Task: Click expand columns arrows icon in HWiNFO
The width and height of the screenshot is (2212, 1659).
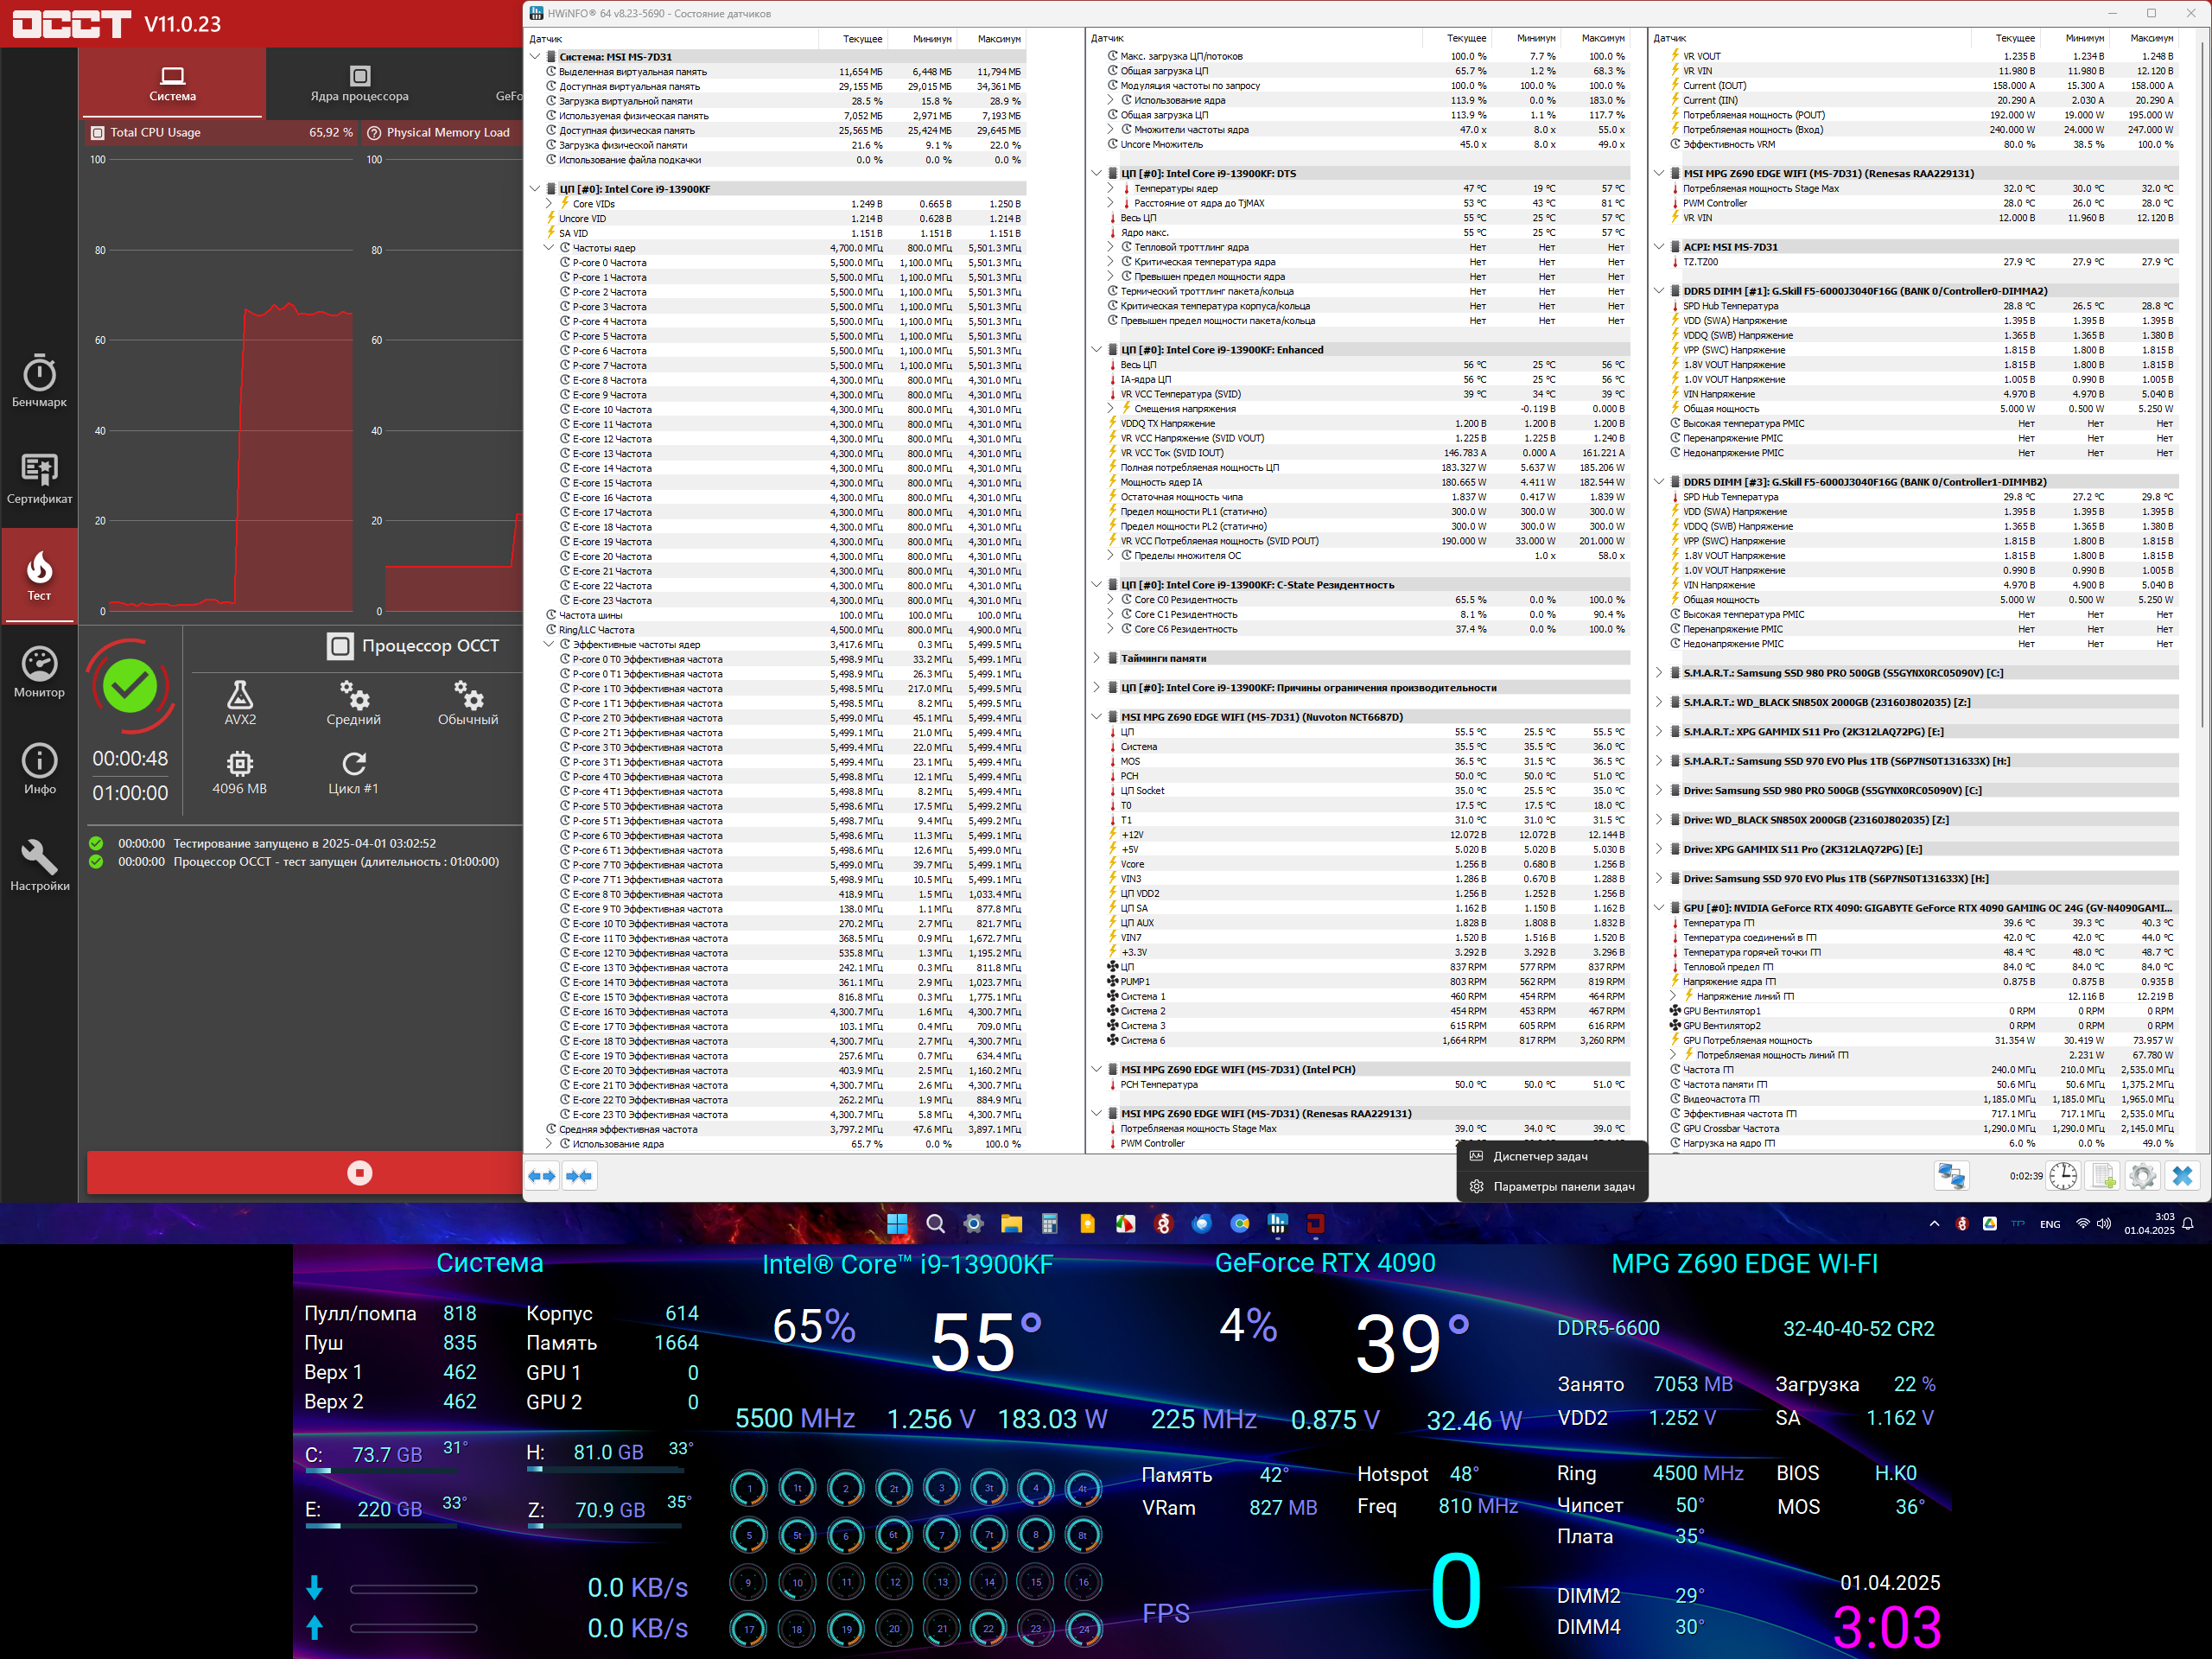Action: point(542,1176)
